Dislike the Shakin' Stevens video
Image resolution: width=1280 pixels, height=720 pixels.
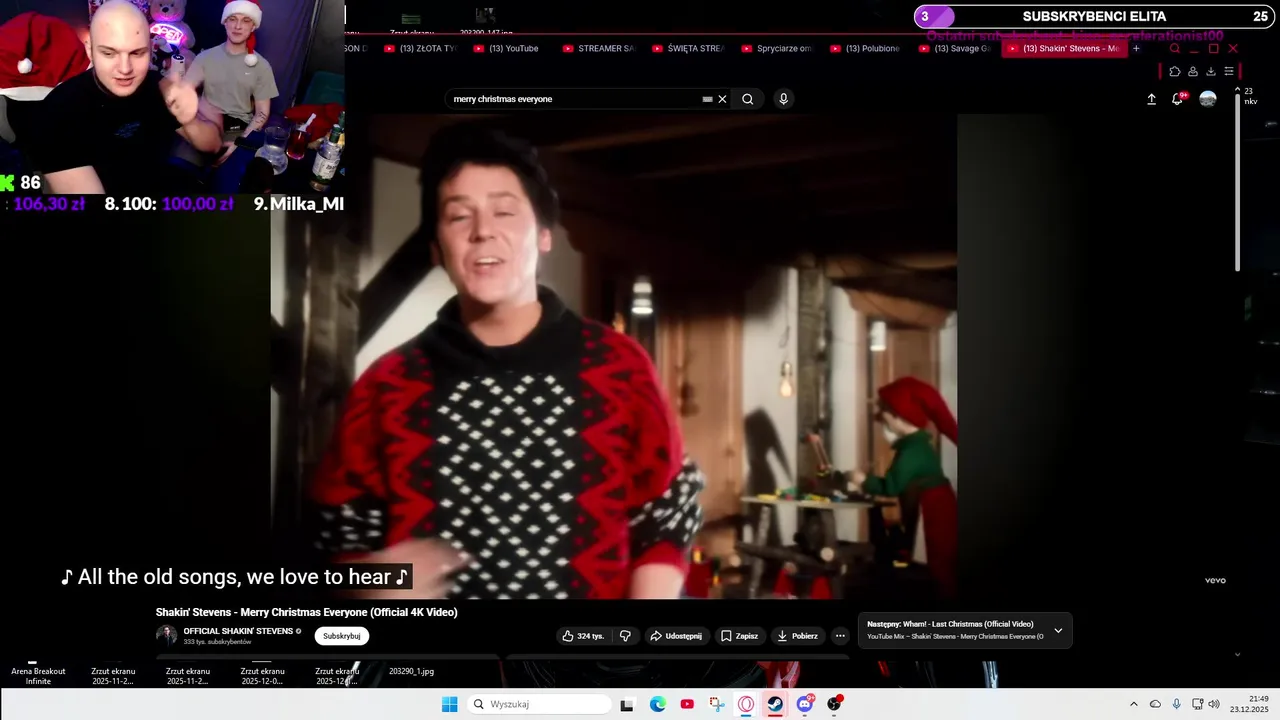click(x=625, y=636)
